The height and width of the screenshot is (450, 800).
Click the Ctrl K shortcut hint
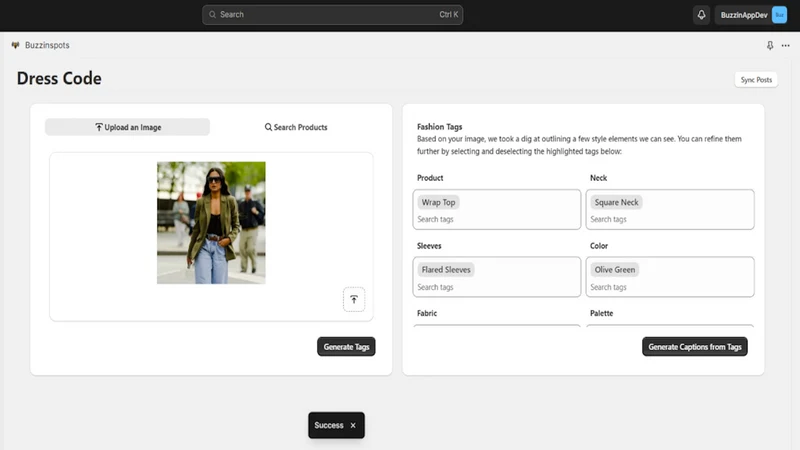click(x=448, y=15)
